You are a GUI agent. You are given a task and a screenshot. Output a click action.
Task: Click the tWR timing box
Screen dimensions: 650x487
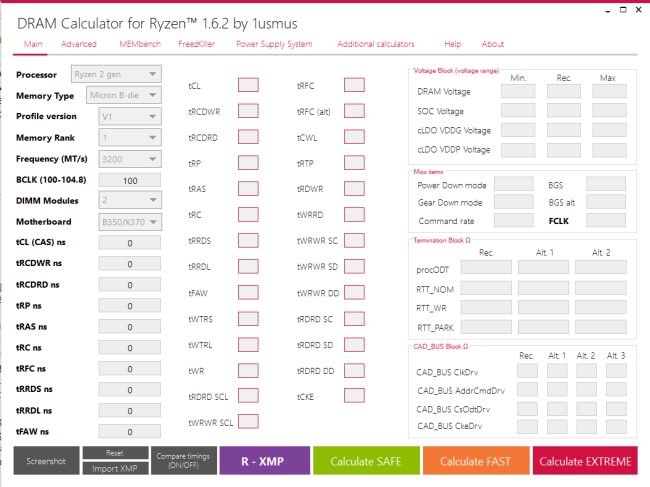(x=248, y=370)
